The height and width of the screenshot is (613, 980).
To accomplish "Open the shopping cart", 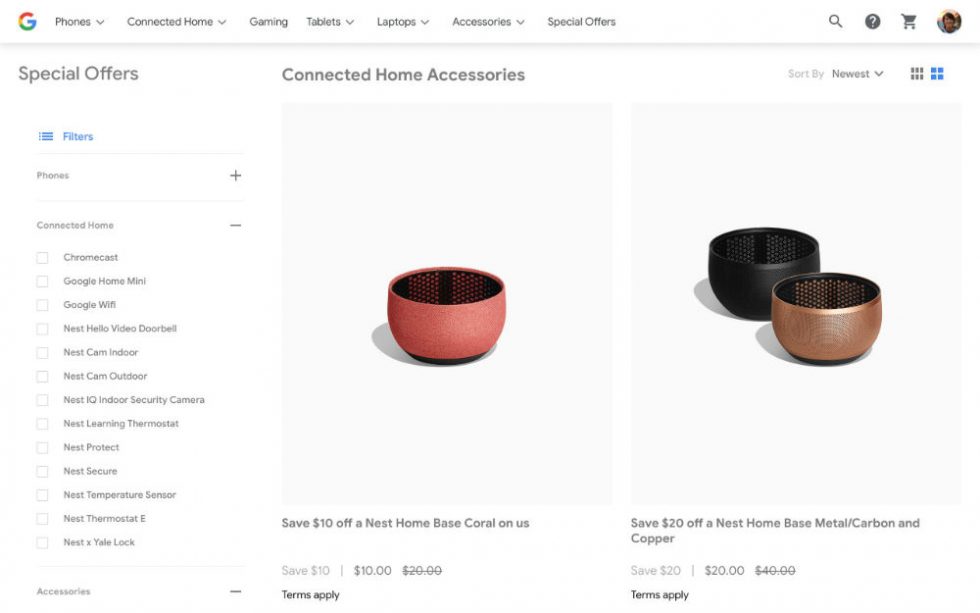I will pyautogui.click(x=909, y=21).
